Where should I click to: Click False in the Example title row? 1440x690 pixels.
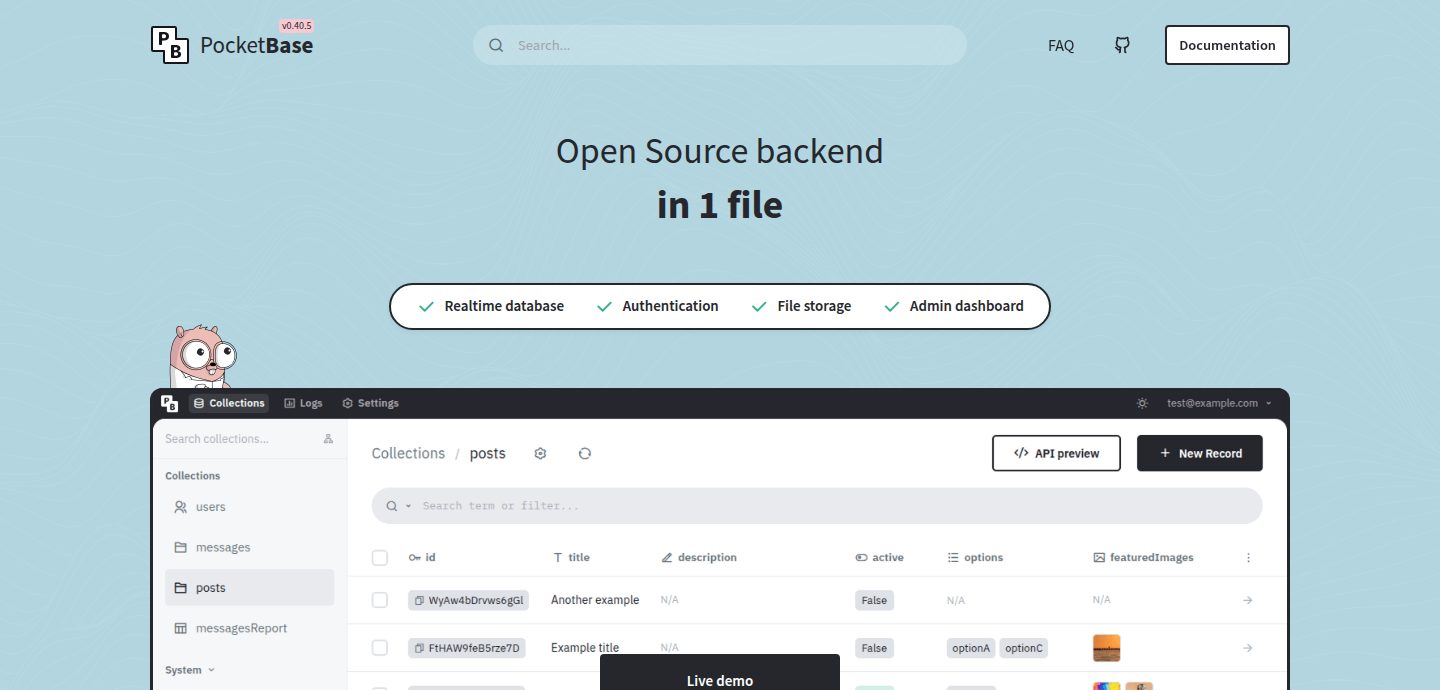coord(874,648)
